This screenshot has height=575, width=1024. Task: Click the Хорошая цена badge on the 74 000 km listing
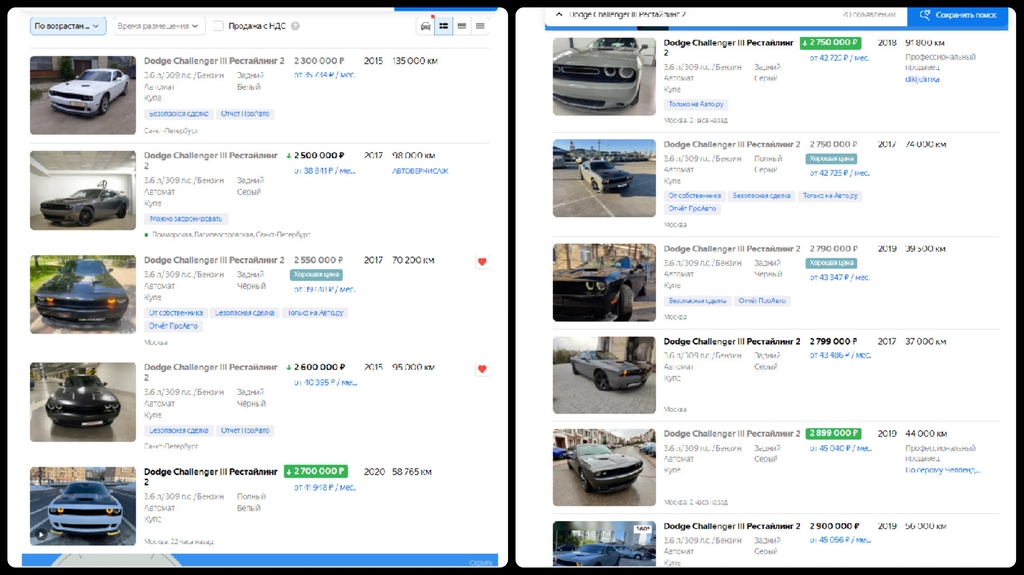(831, 159)
